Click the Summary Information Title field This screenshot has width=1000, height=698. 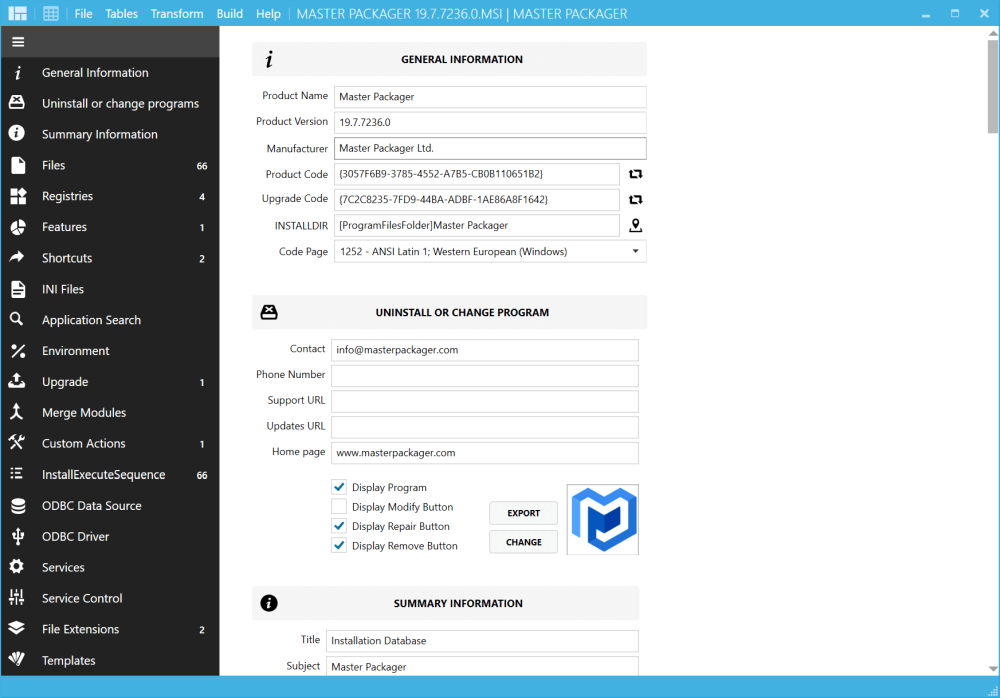pos(482,641)
